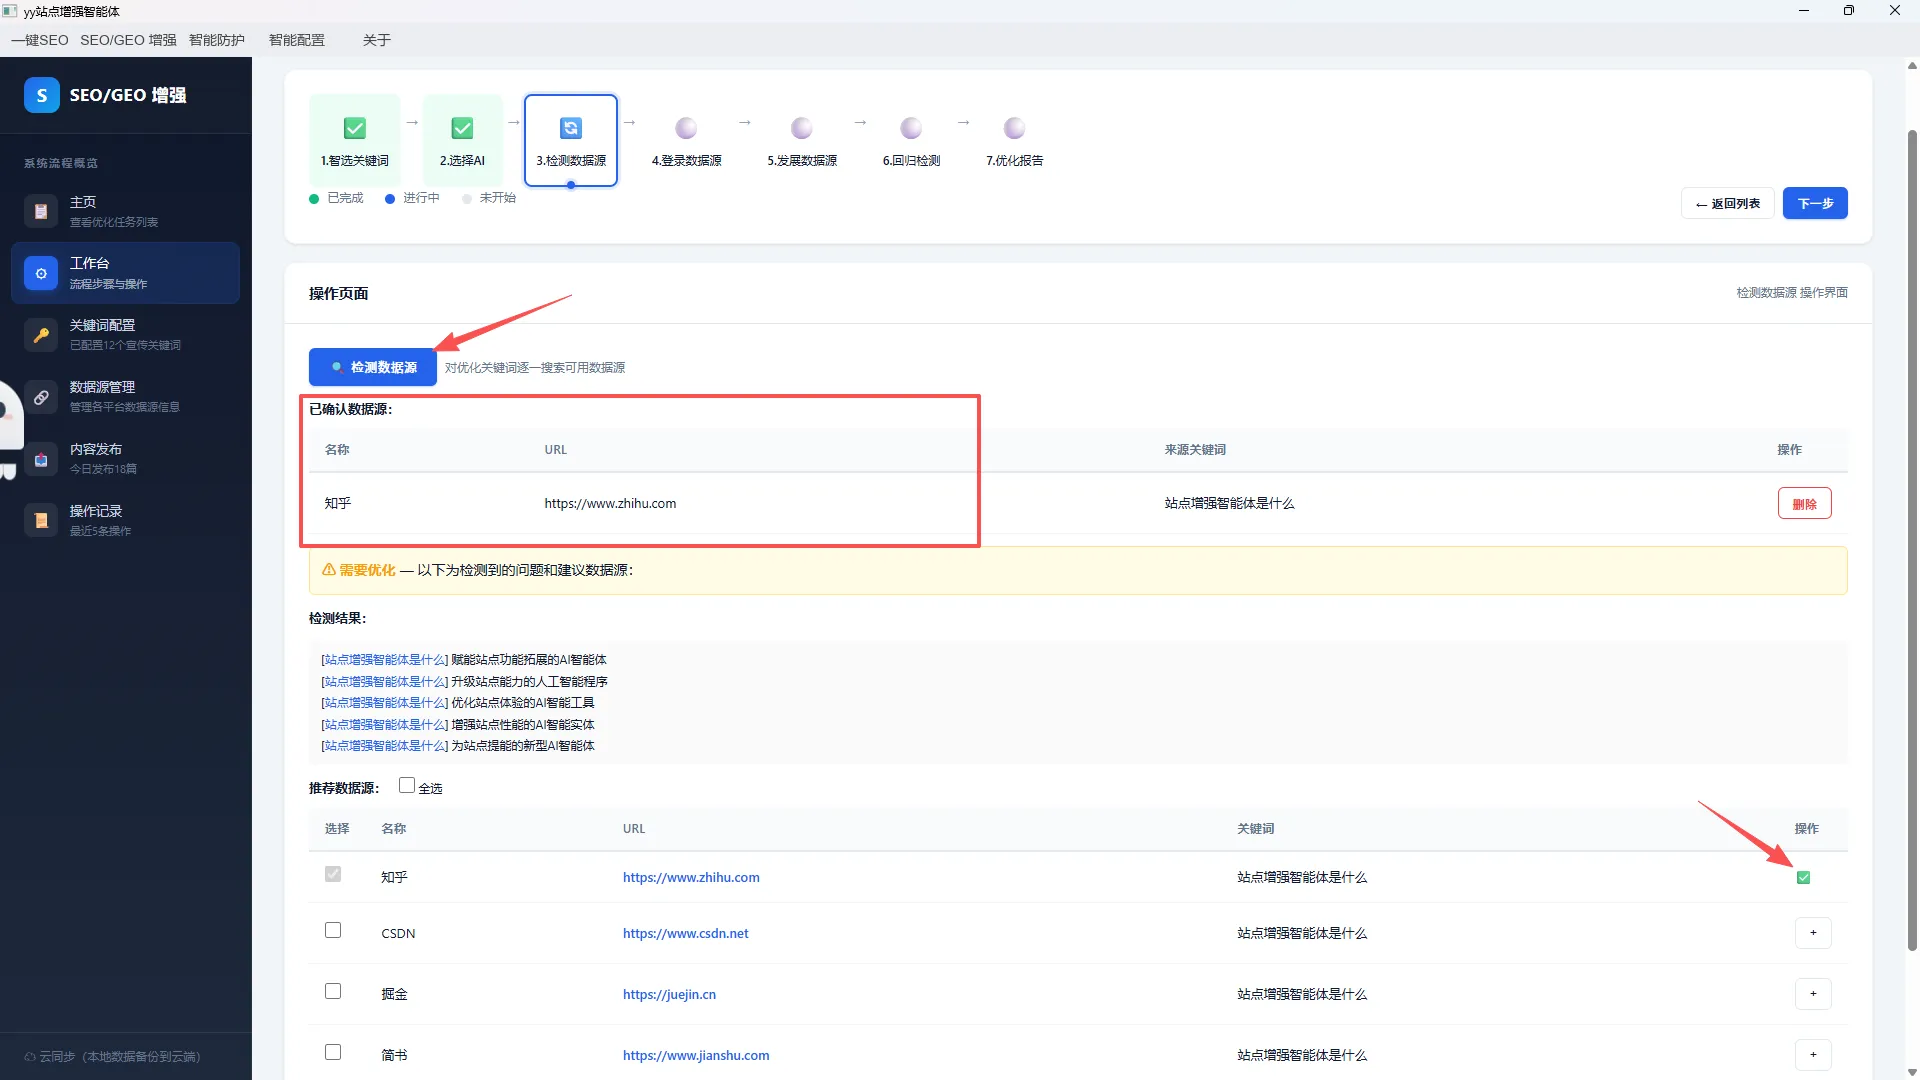The width and height of the screenshot is (1920, 1080).
Task: Open 数据源管理 link icon
Action: 41,397
